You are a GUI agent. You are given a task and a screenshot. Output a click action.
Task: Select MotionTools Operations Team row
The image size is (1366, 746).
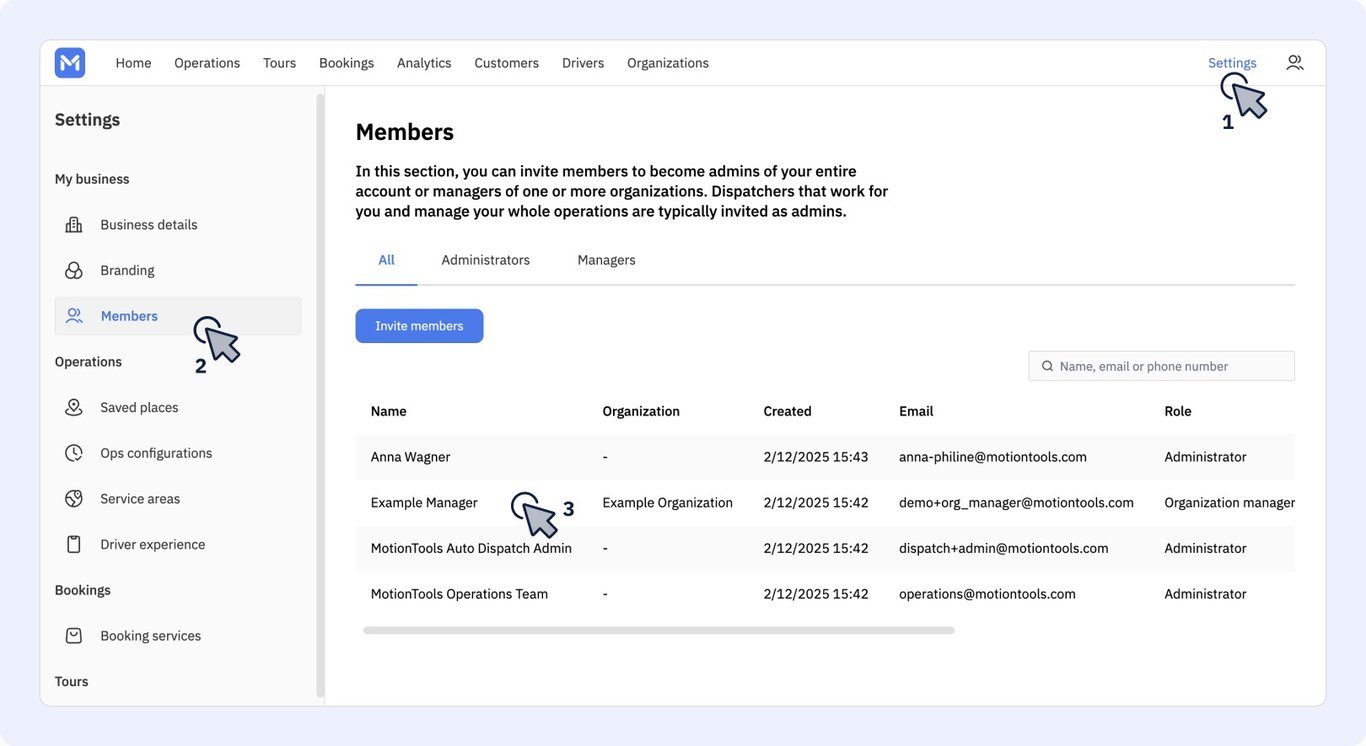(825, 594)
